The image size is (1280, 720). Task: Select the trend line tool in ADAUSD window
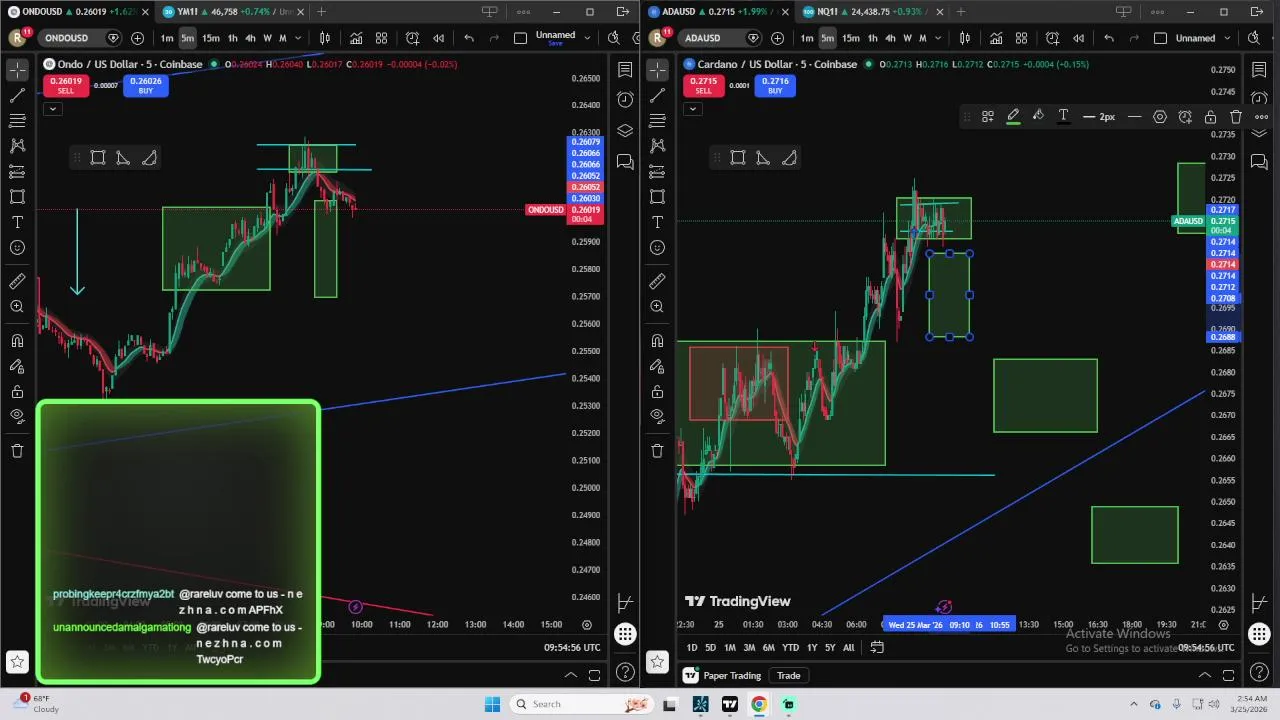657,96
